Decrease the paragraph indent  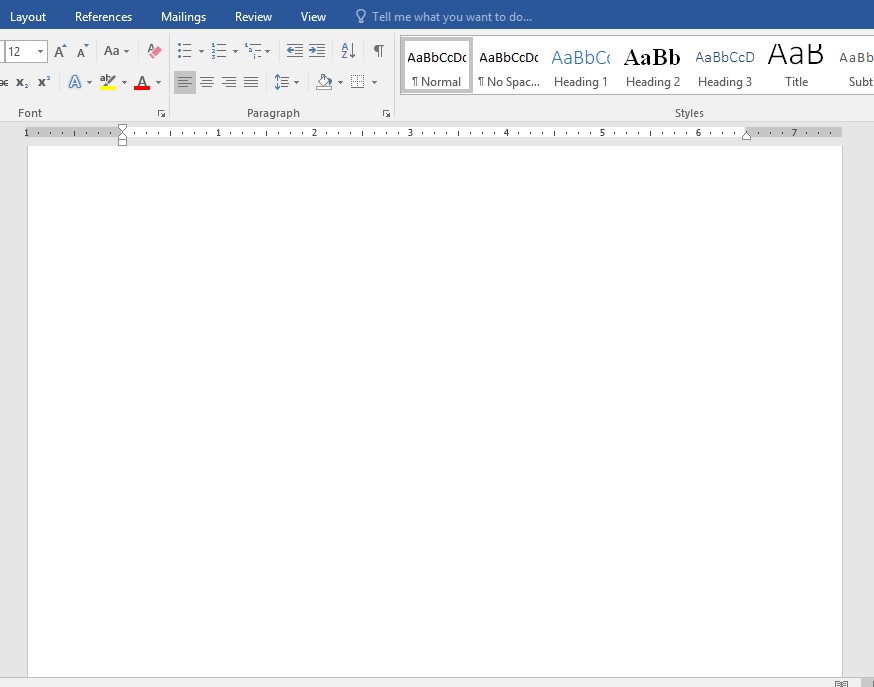coord(295,51)
